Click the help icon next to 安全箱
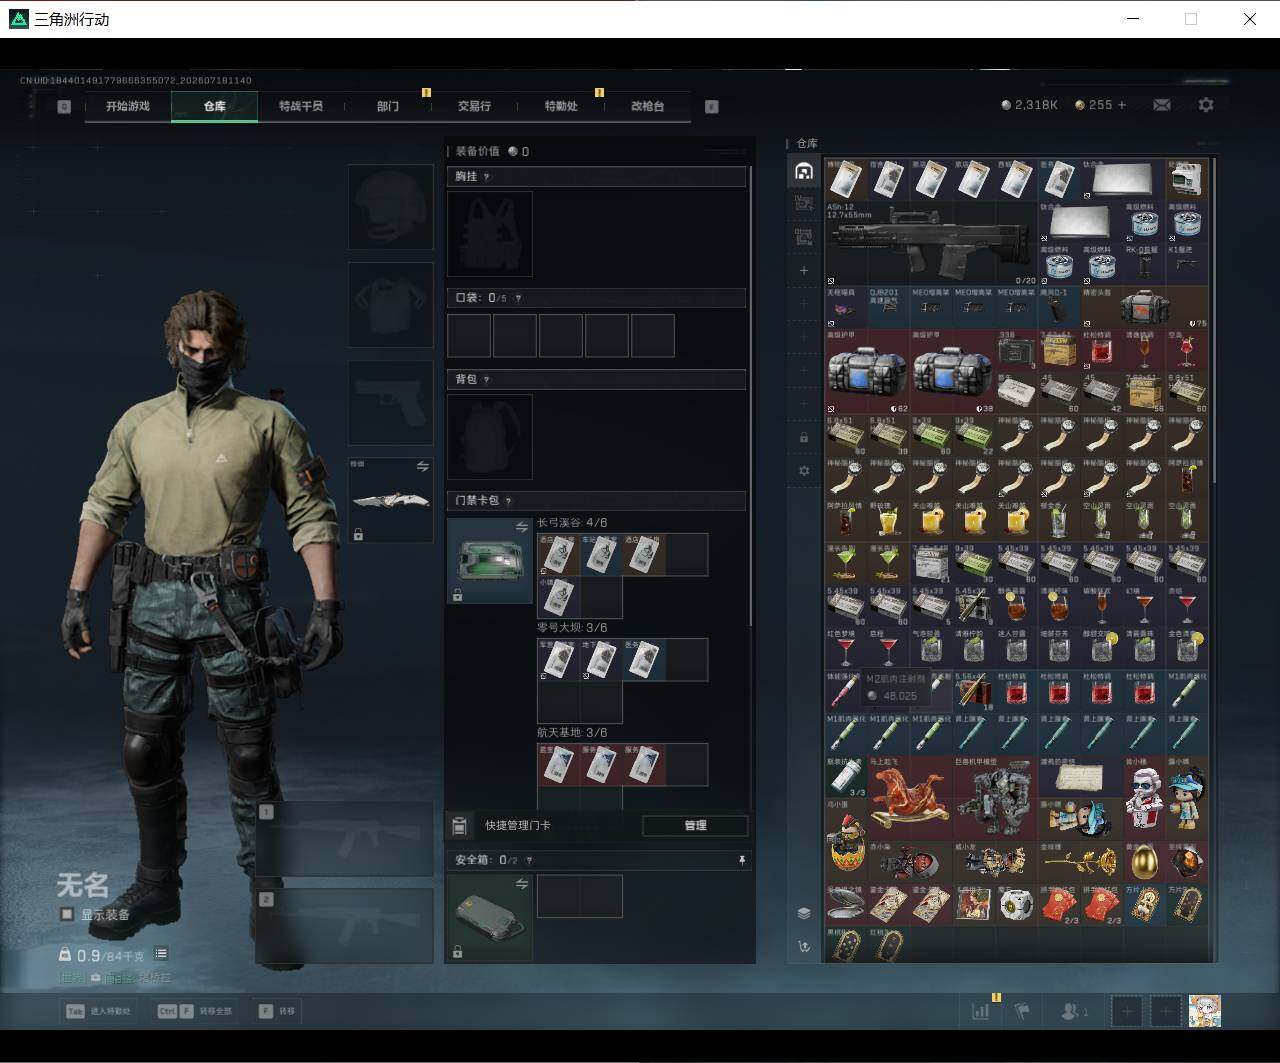Viewport: 1280px width, 1063px height. (x=528, y=860)
